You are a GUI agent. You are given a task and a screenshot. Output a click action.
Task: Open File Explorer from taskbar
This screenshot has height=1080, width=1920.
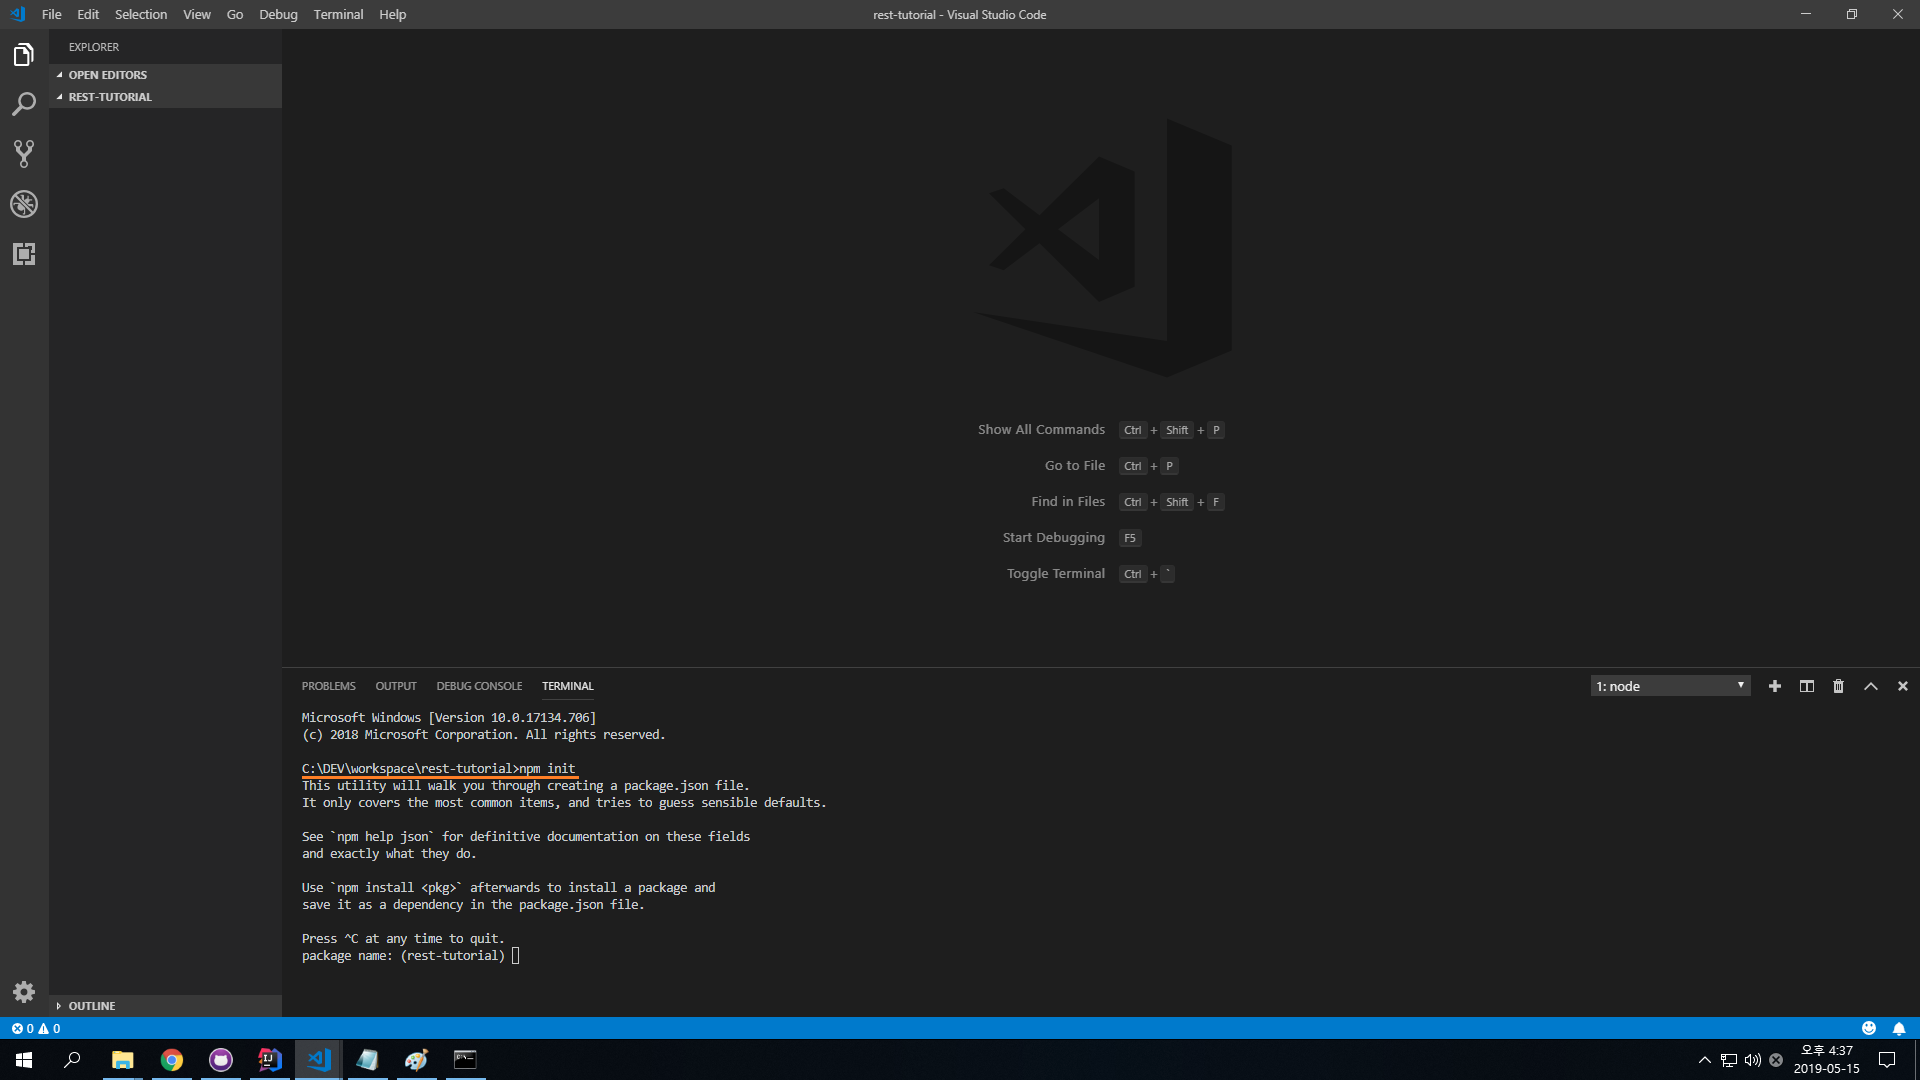[122, 1060]
